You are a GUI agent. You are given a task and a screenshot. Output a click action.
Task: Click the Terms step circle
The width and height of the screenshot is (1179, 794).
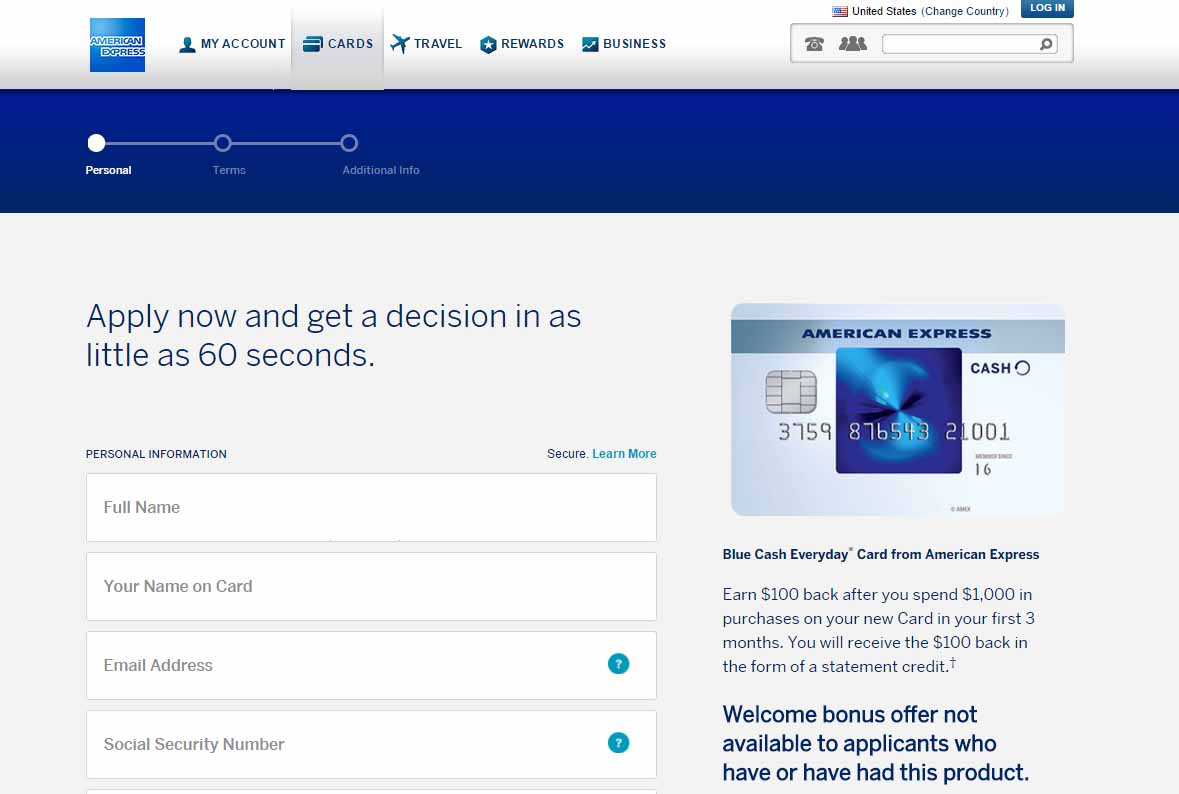tap(223, 143)
